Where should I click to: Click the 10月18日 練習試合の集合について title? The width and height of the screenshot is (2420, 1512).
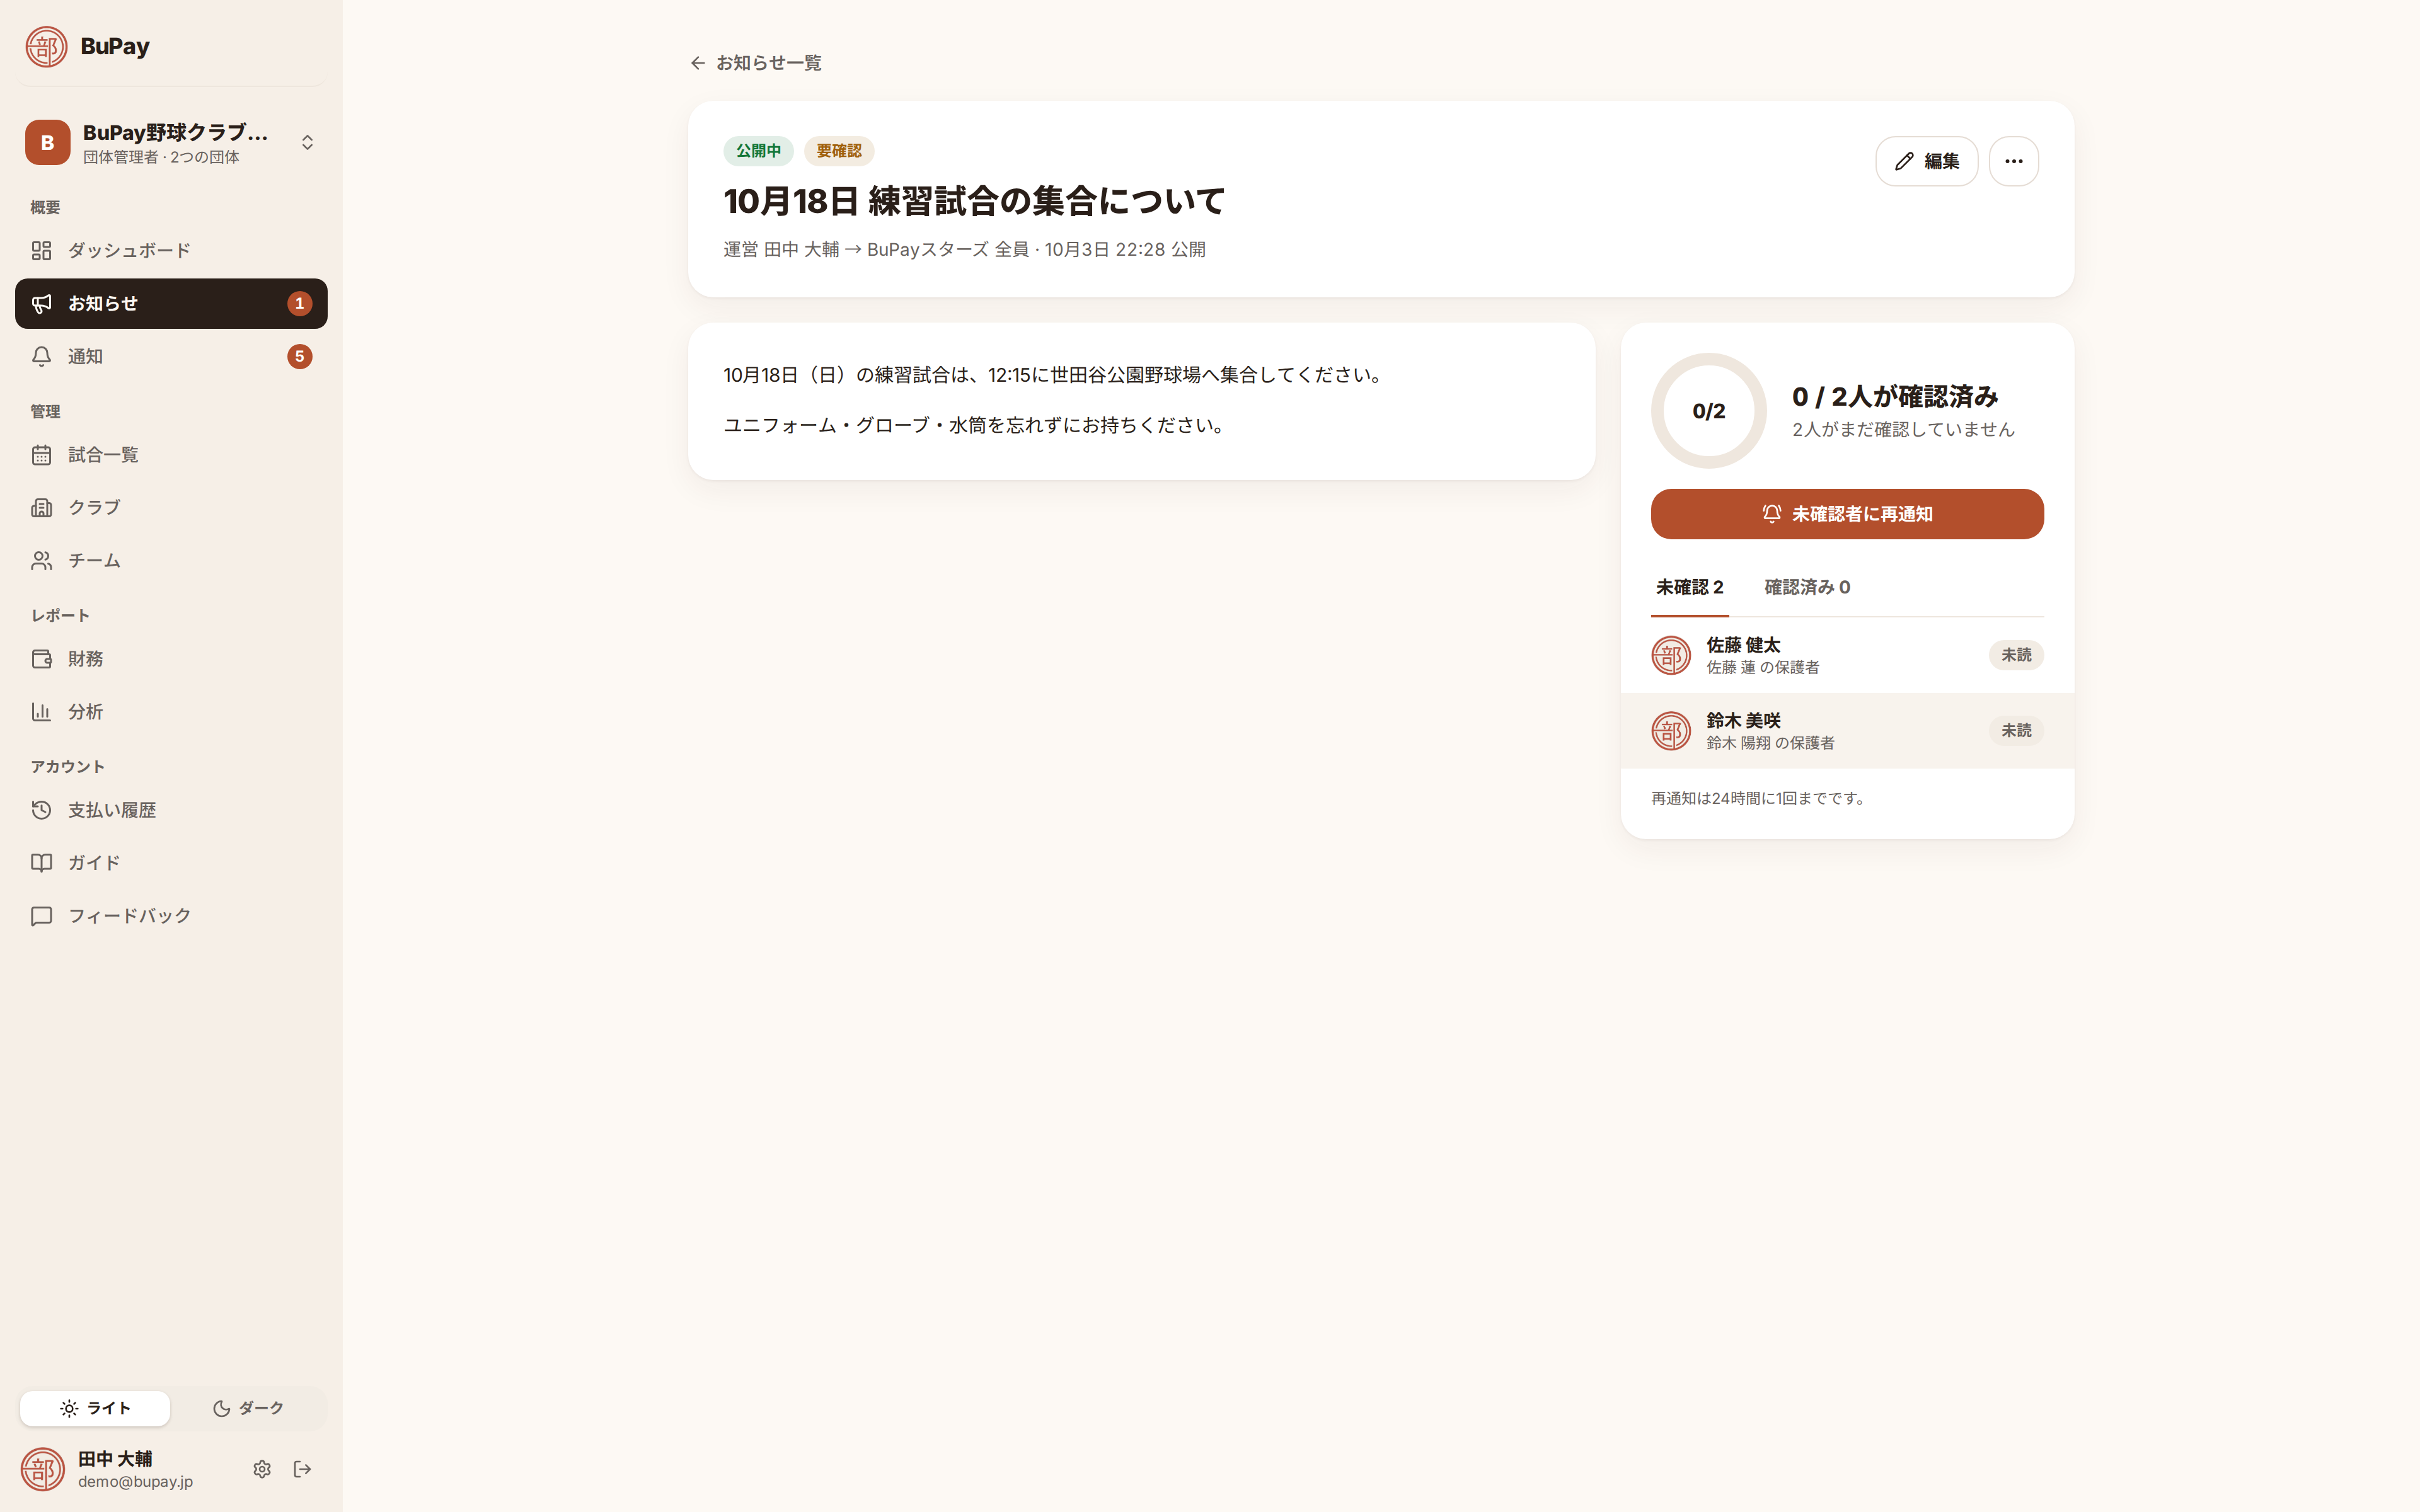974,201
